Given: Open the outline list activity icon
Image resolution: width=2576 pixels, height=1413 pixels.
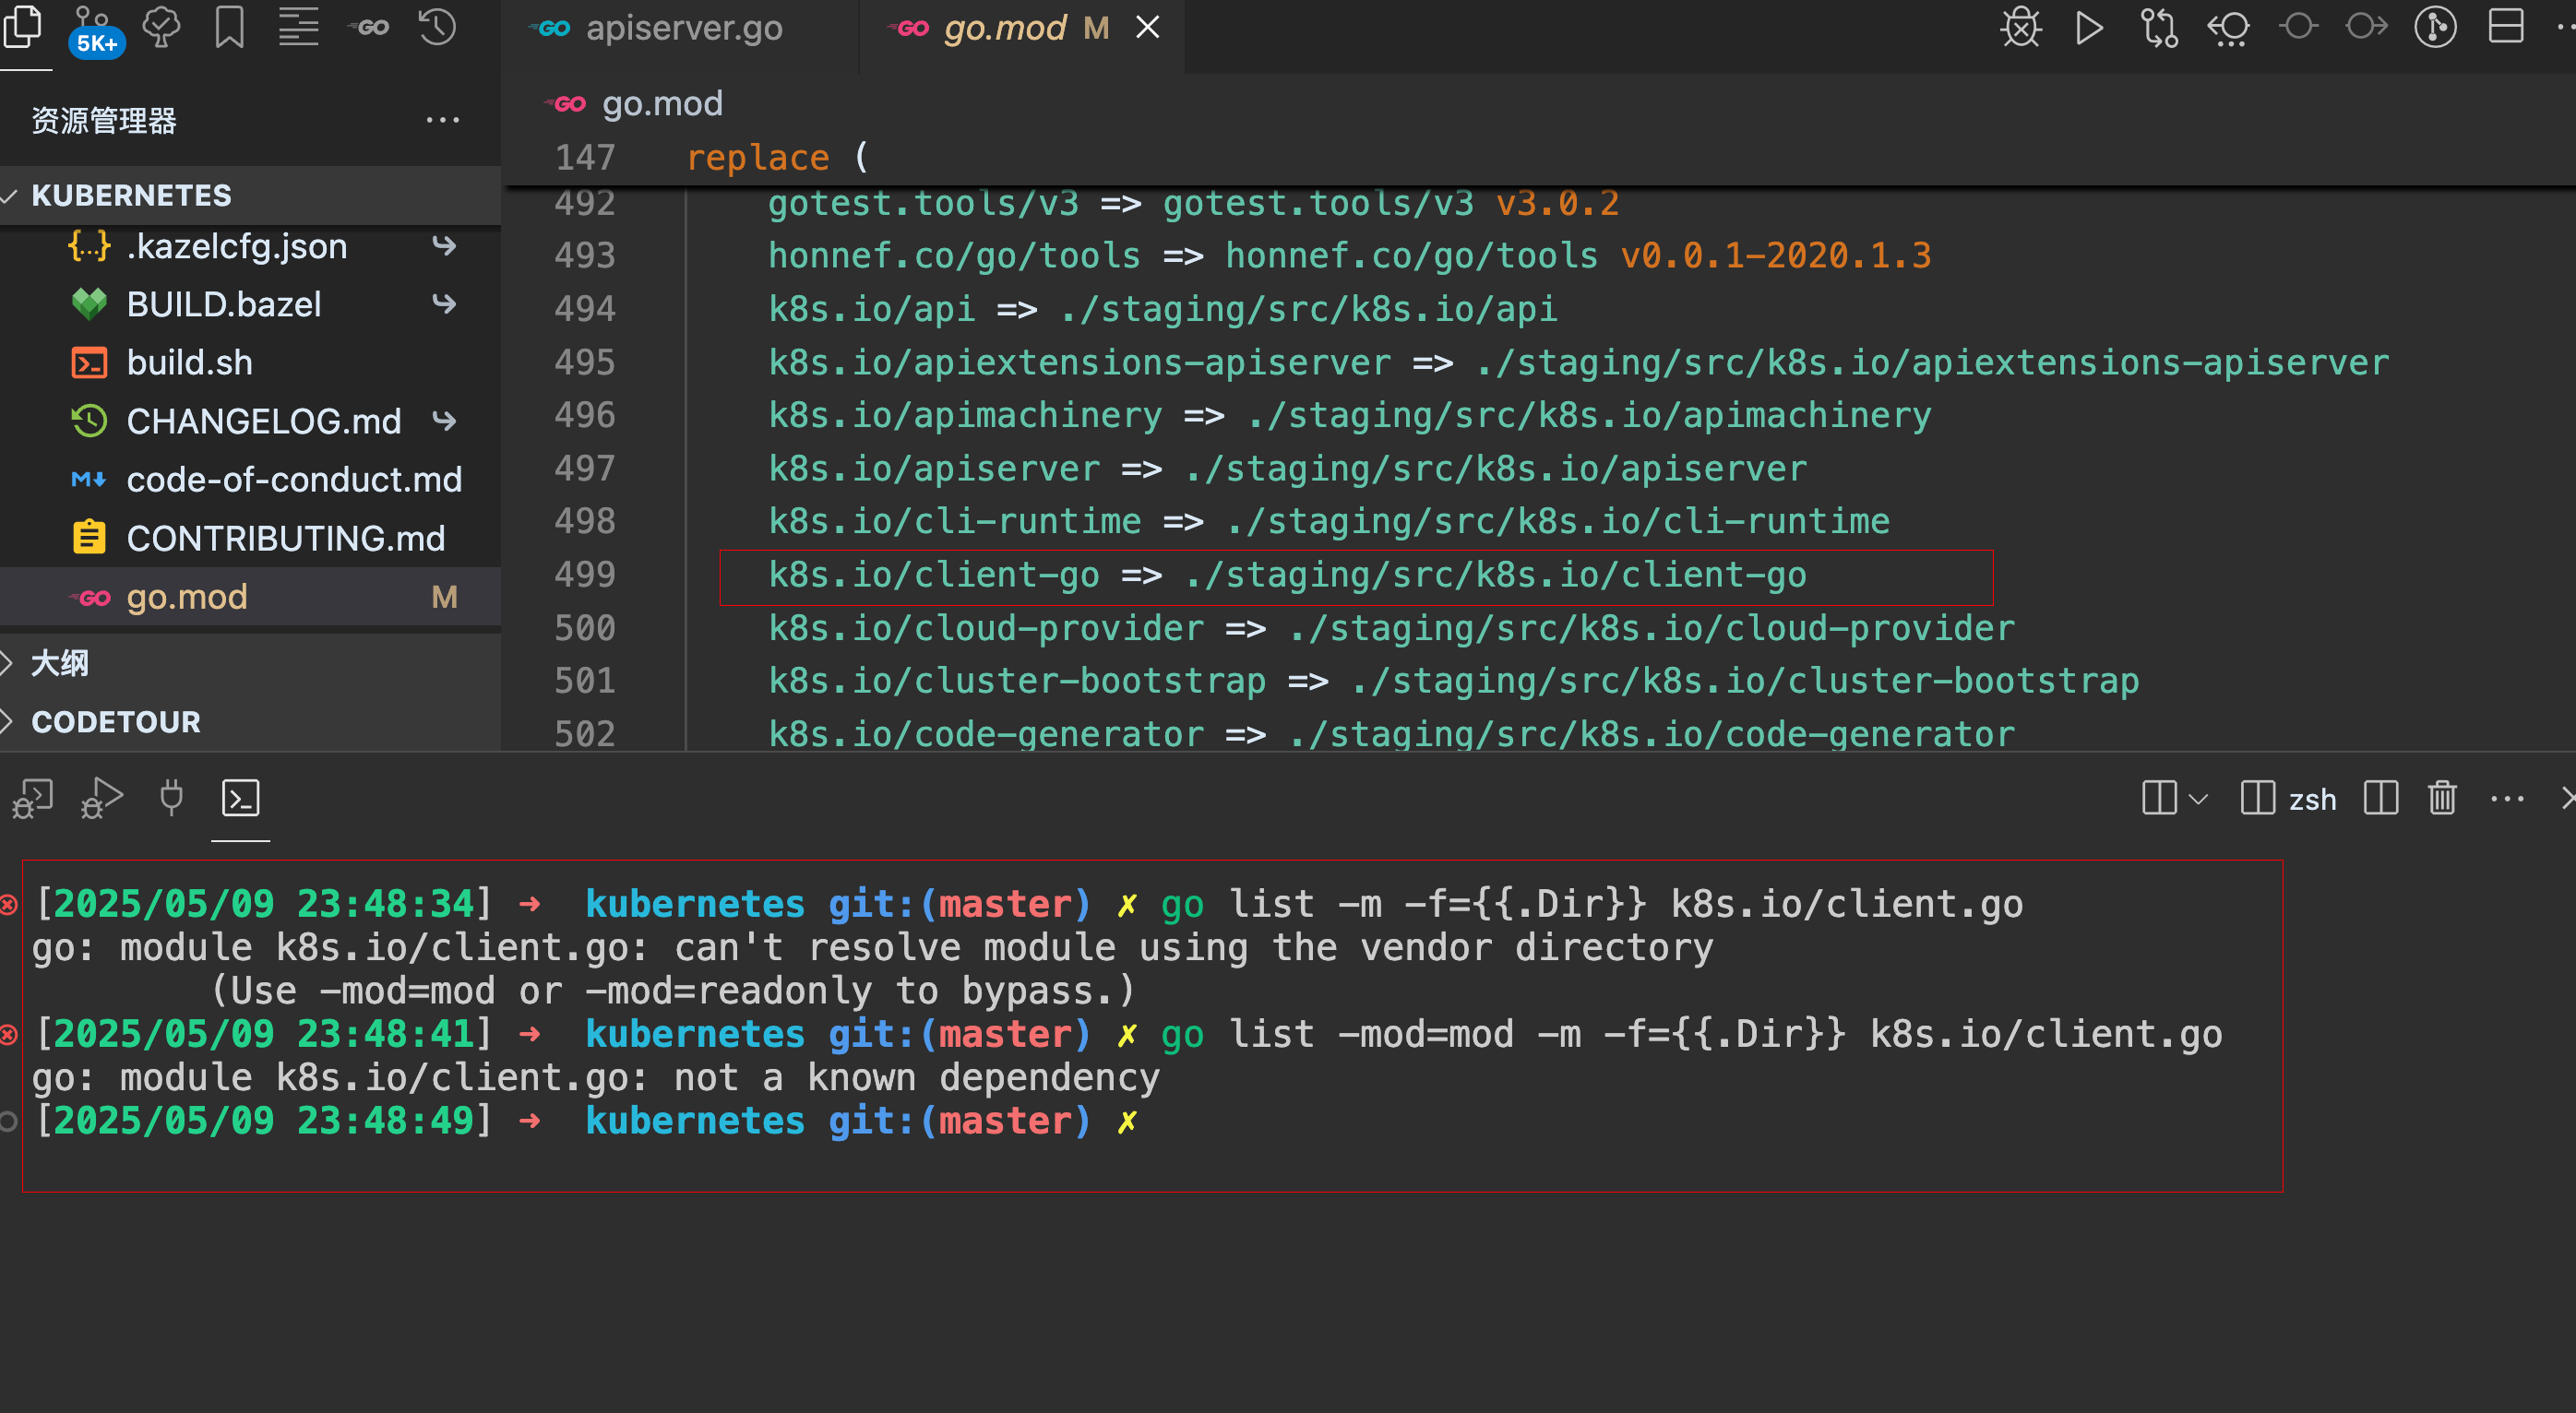Looking at the screenshot, I should [298, 27].
